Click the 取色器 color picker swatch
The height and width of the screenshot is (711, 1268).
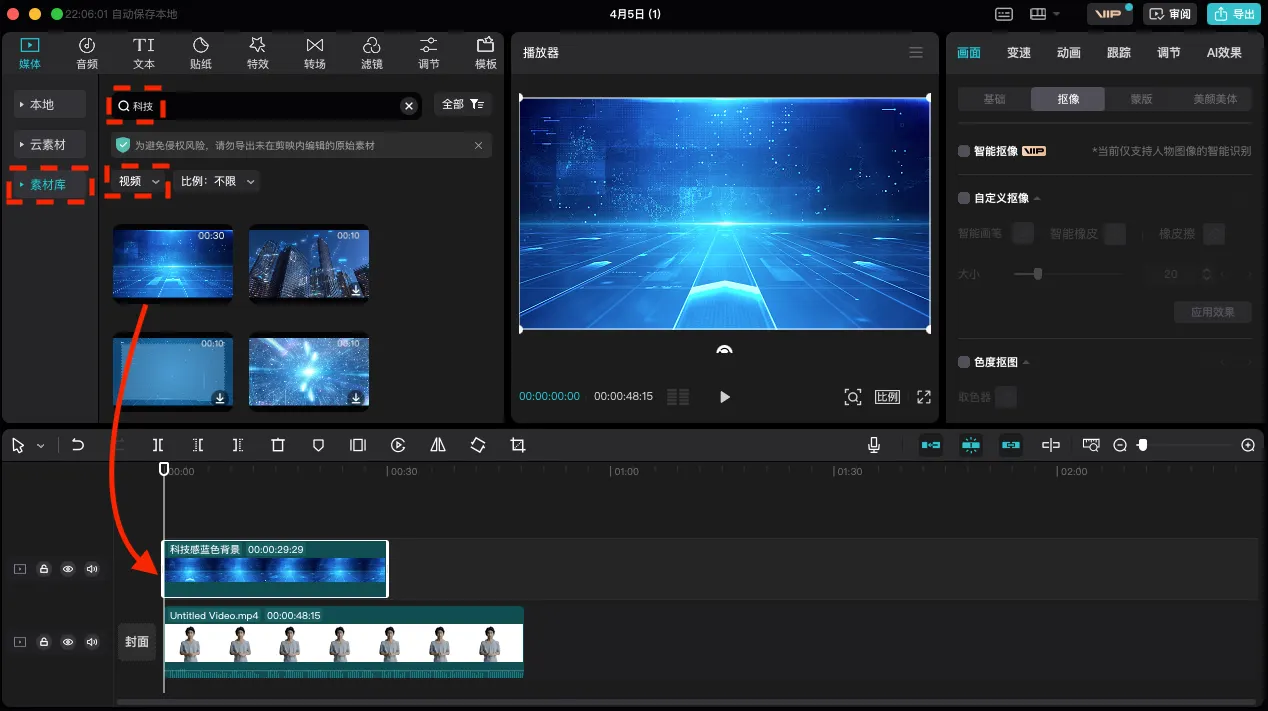[x=1006, y=397]
